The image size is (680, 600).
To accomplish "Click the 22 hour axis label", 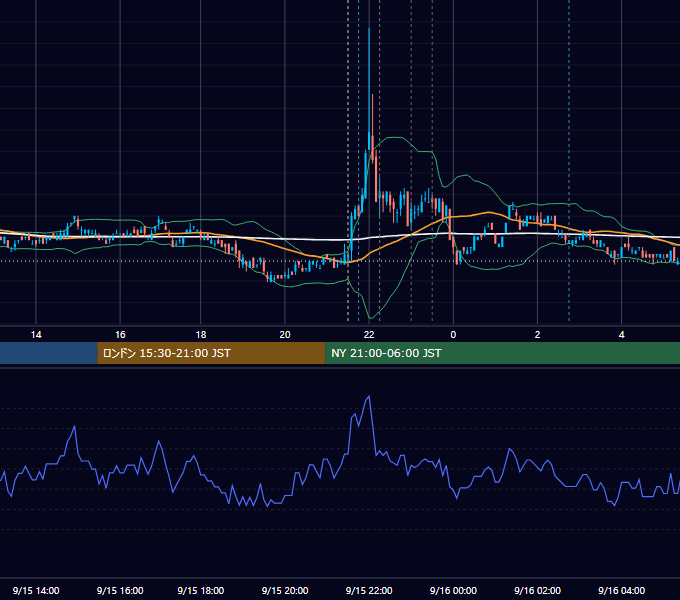I will tap(369, 335).
